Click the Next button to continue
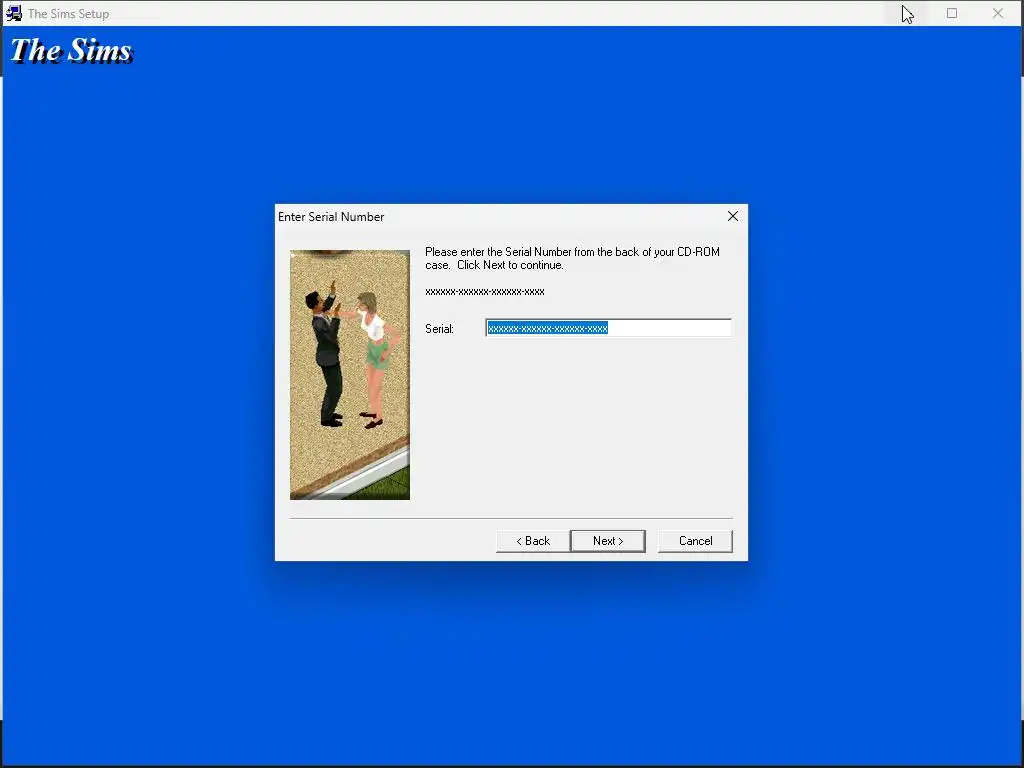The height and width of the screenshot is (768, 1024). pyautogui.click(x=608, y=541)
